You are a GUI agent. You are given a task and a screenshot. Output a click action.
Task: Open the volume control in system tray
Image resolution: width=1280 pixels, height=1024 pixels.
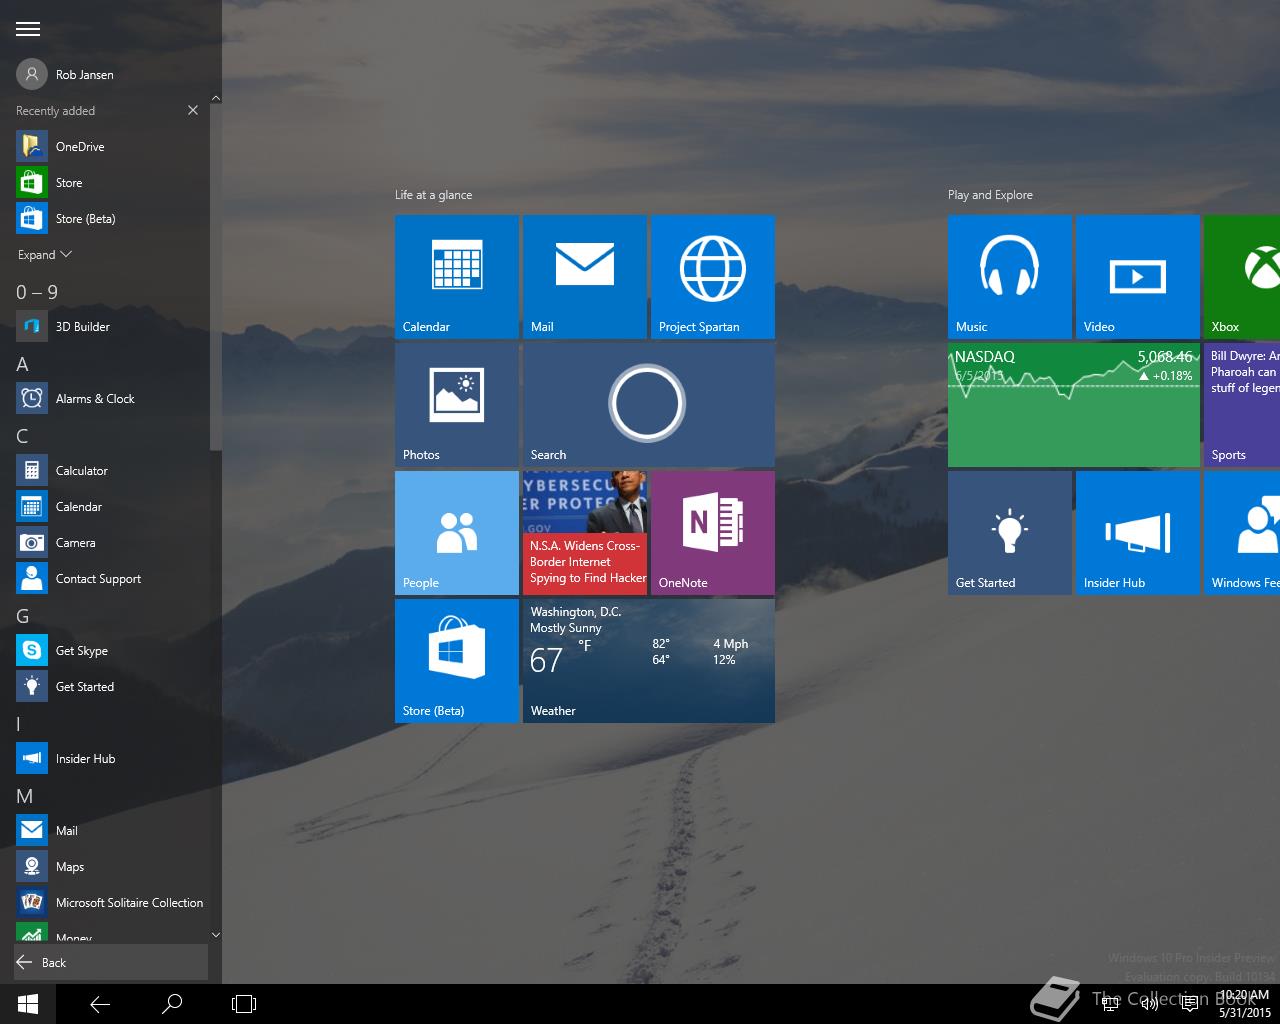click(x=1150, y=1004)
